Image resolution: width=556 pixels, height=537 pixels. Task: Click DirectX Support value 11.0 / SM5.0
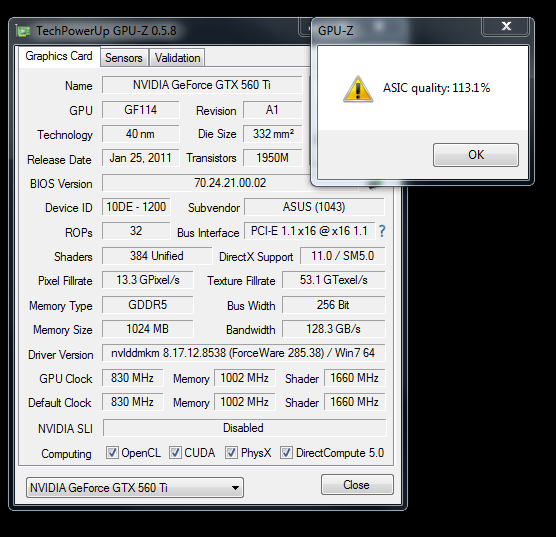point(343,256)
